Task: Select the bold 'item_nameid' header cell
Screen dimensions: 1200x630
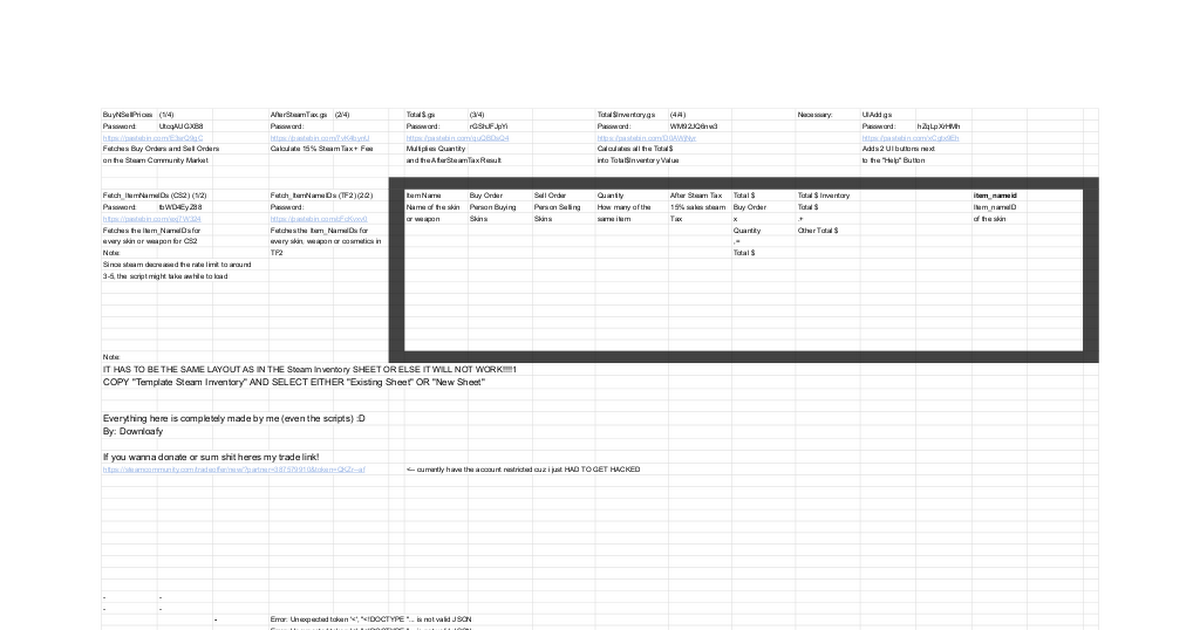Action: click(995, 195)
